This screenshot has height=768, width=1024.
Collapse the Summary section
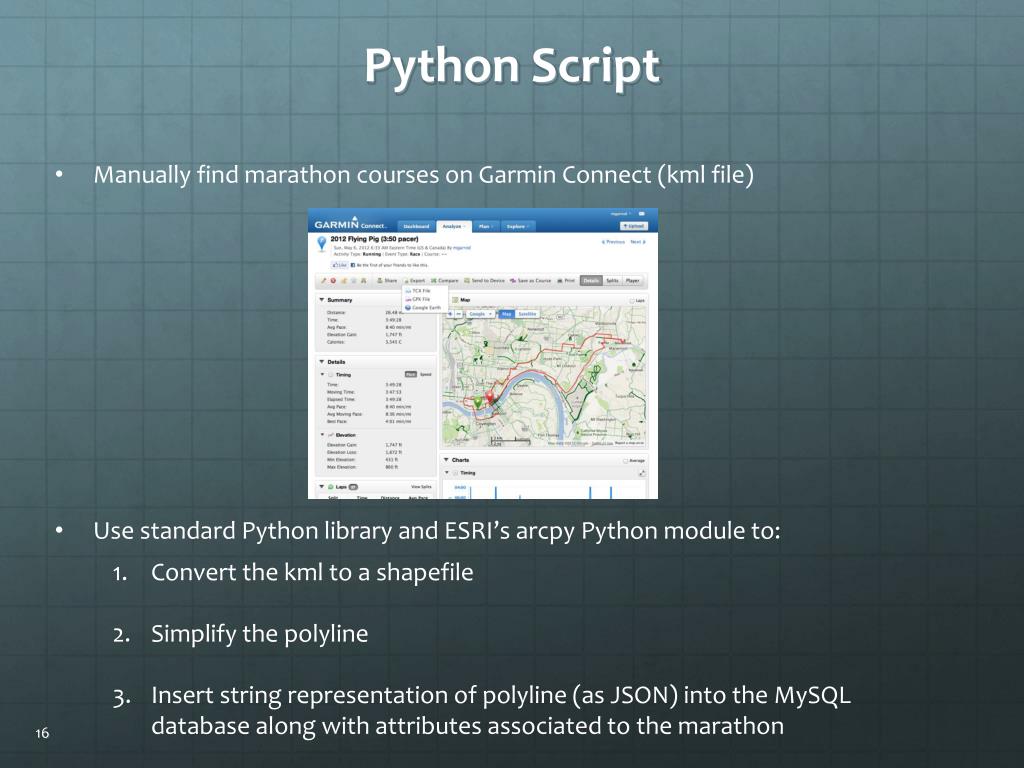tap(321, 300)
